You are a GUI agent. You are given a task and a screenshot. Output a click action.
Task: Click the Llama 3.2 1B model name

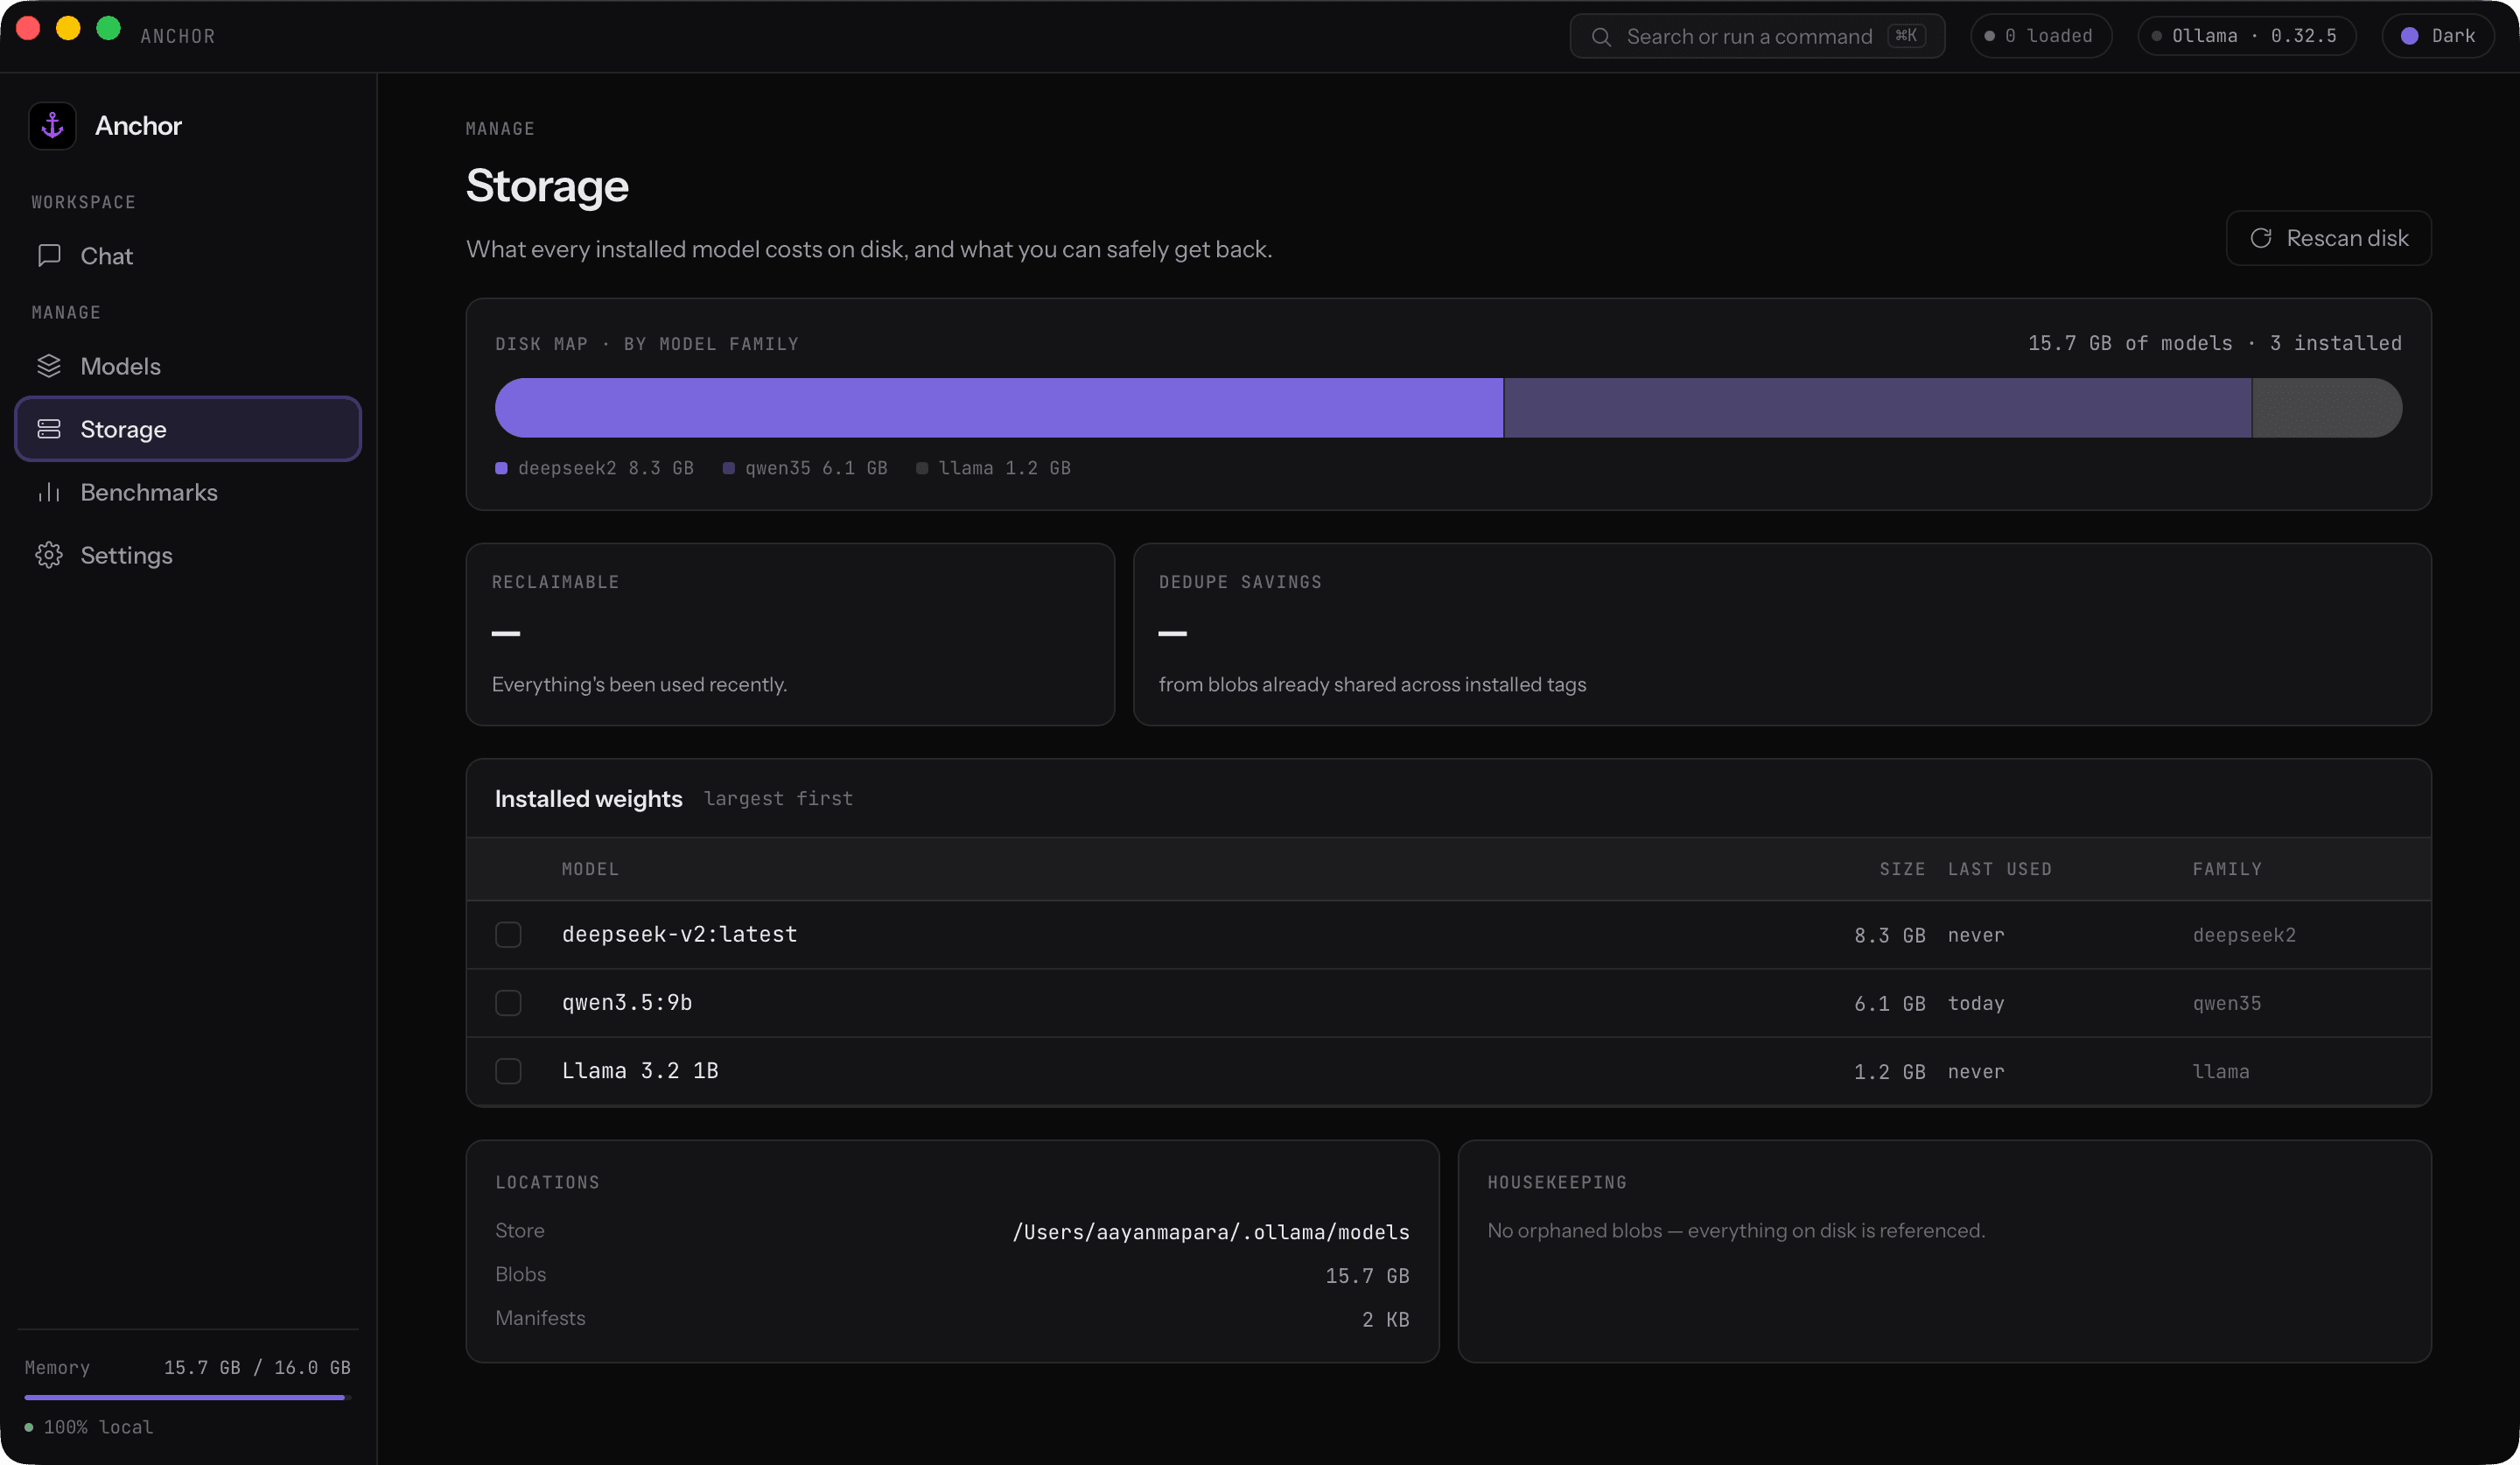coord(640,1071)
